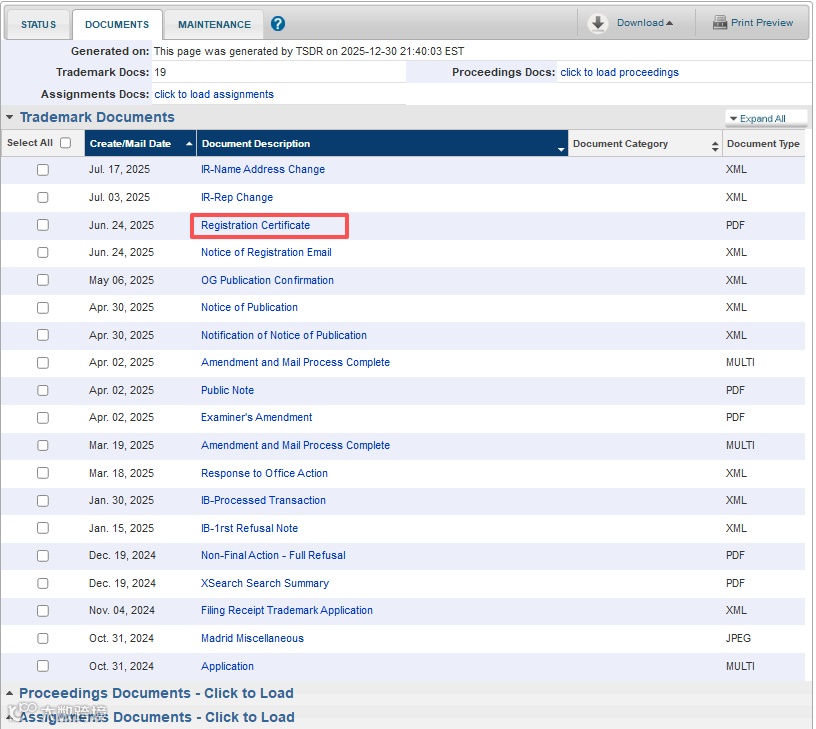The height and width of the screenshot is (729, 816).
Task: Open OG Publication Confirmation document
Action: [267, 280]
